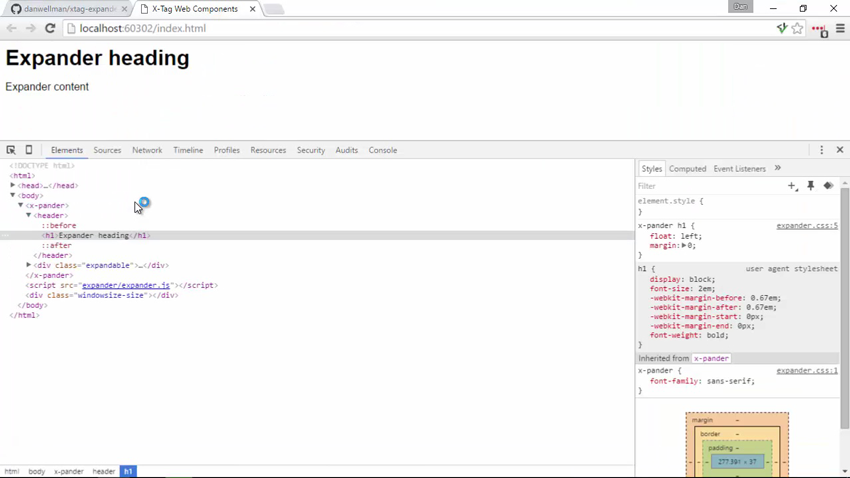Close the DevTools panel

(x=840, y=150)
